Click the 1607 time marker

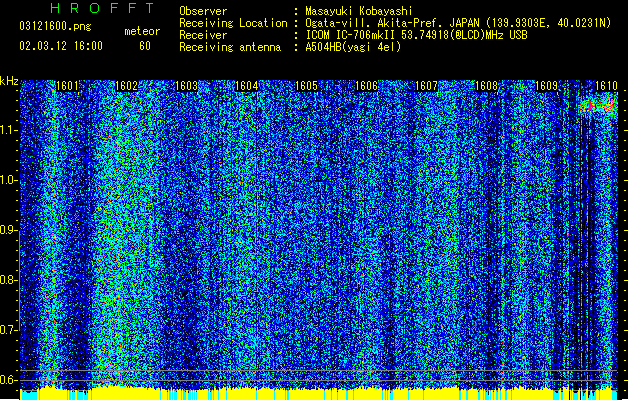pos(426,86)
